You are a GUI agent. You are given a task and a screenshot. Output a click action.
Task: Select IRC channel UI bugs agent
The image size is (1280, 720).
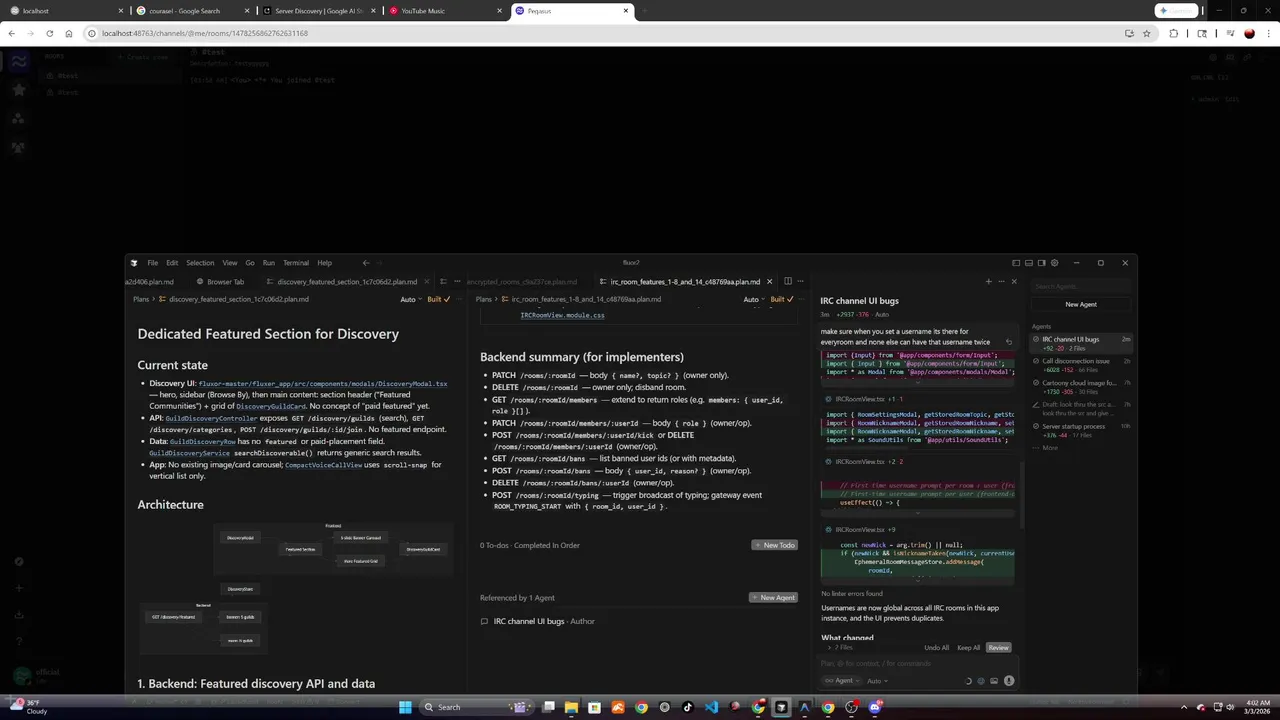pyautogui.click(x=1081, y=343)
